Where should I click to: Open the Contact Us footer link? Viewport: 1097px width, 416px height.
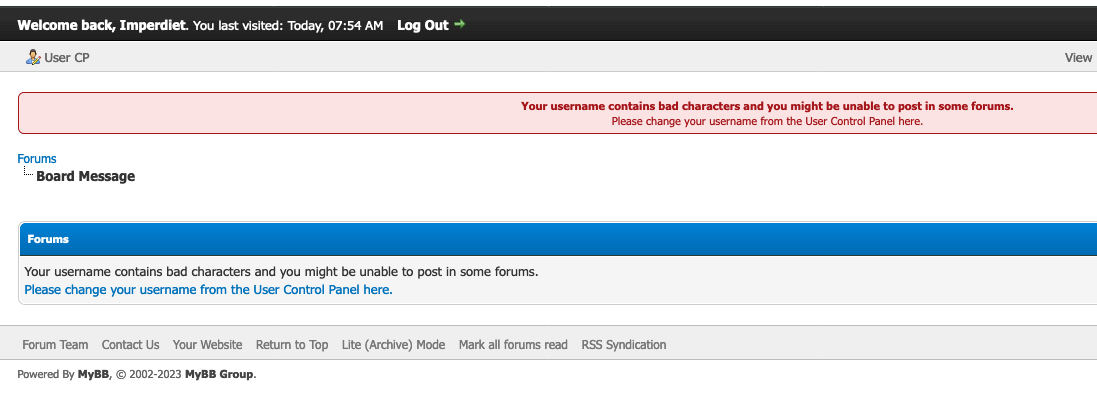130,345
